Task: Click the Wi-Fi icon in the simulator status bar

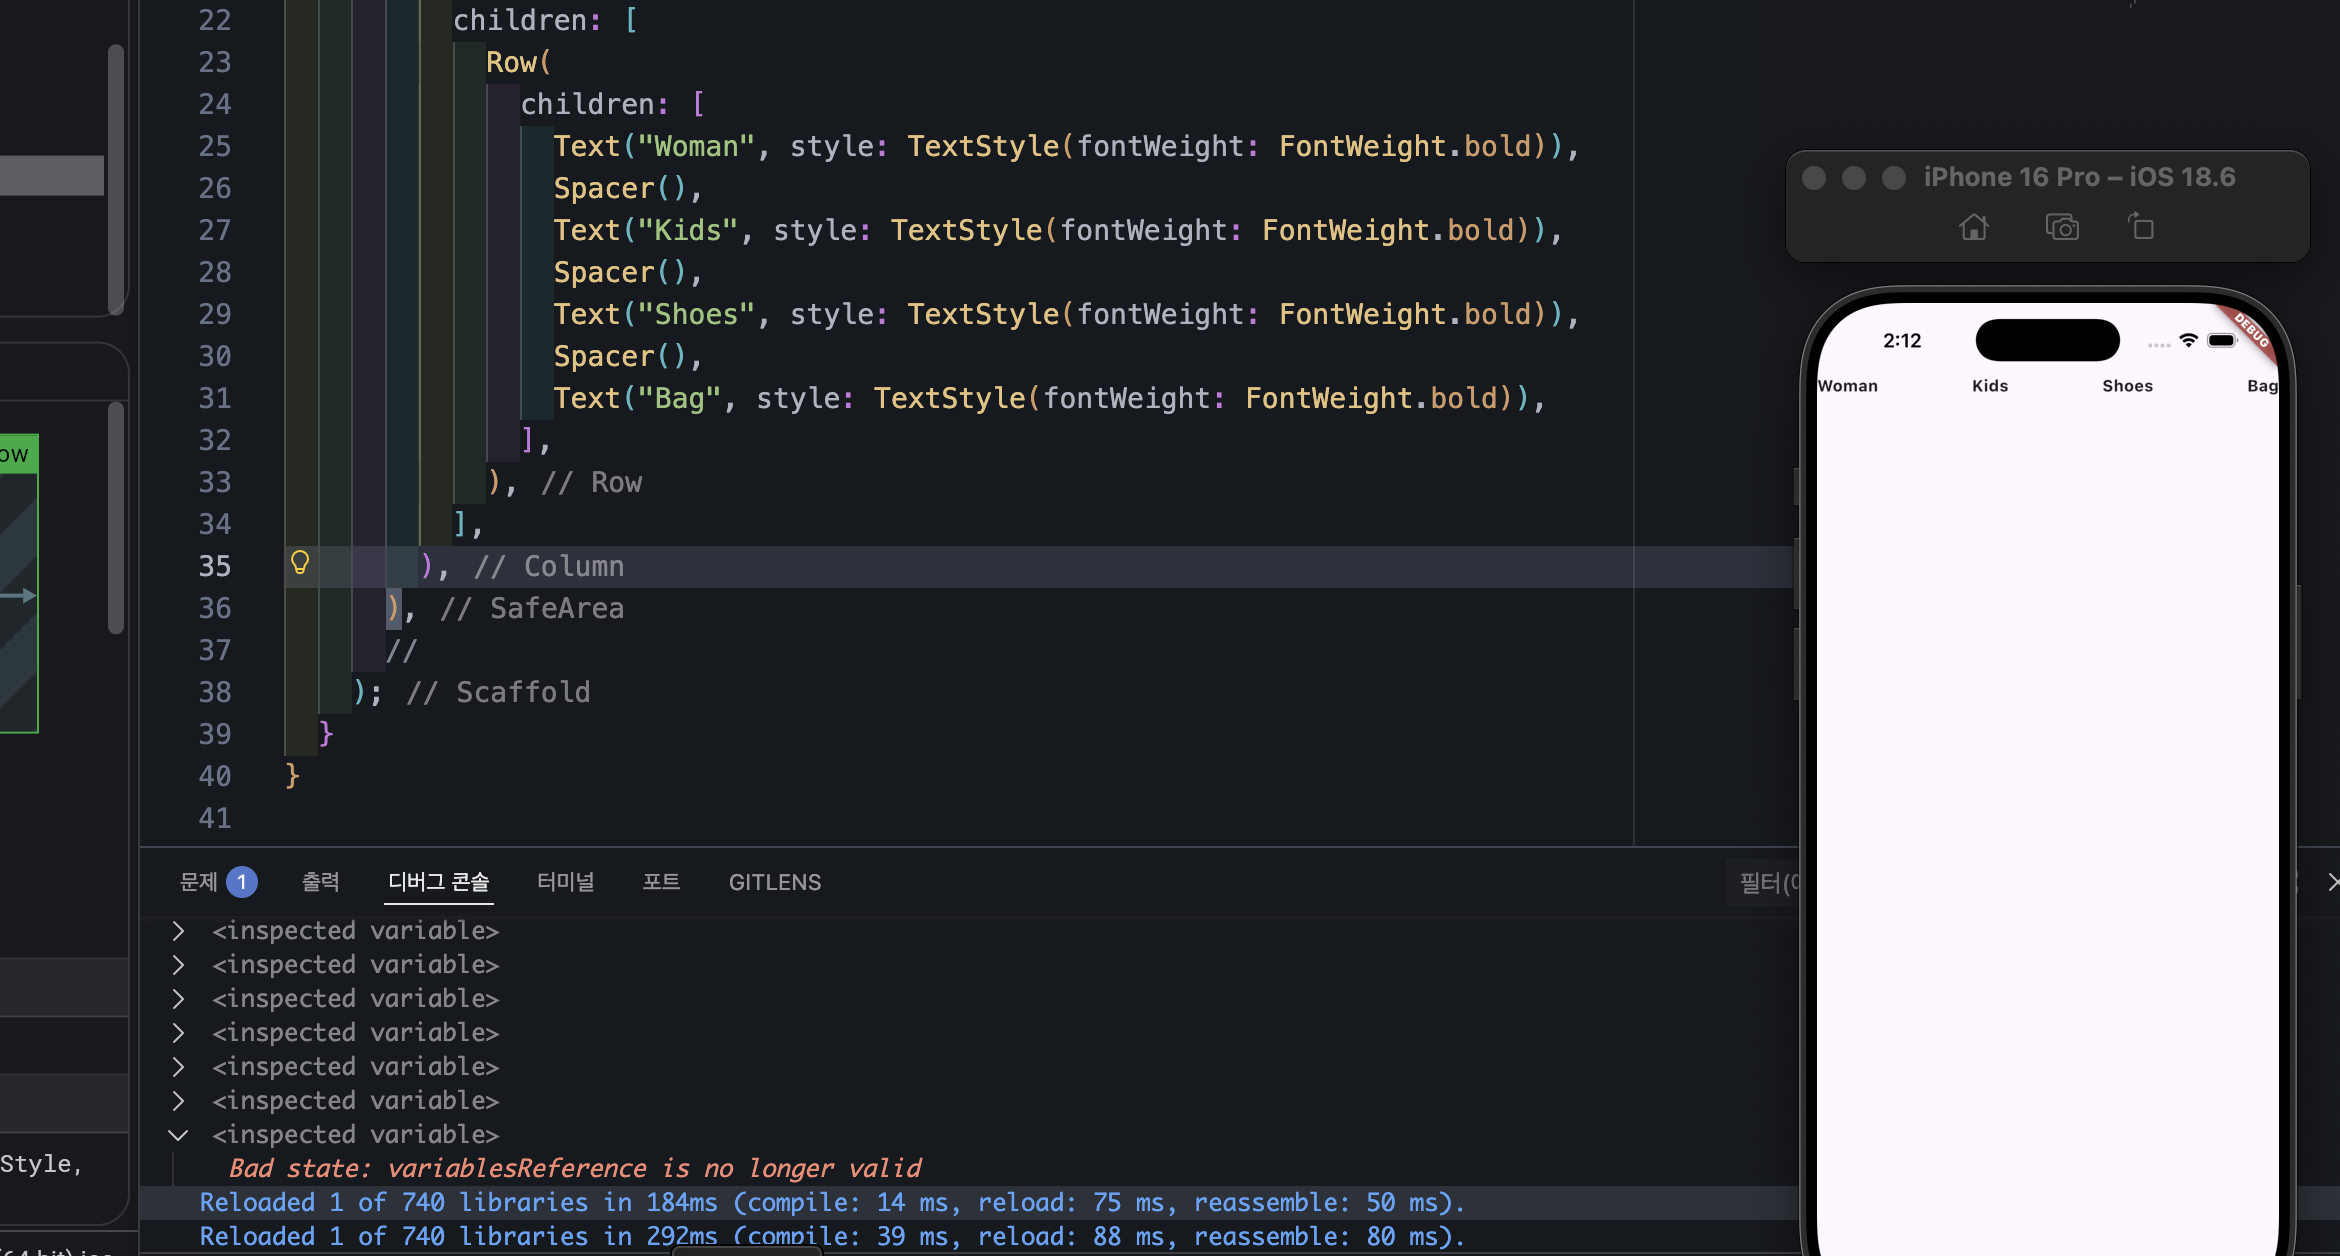Action: [2188, 341]
